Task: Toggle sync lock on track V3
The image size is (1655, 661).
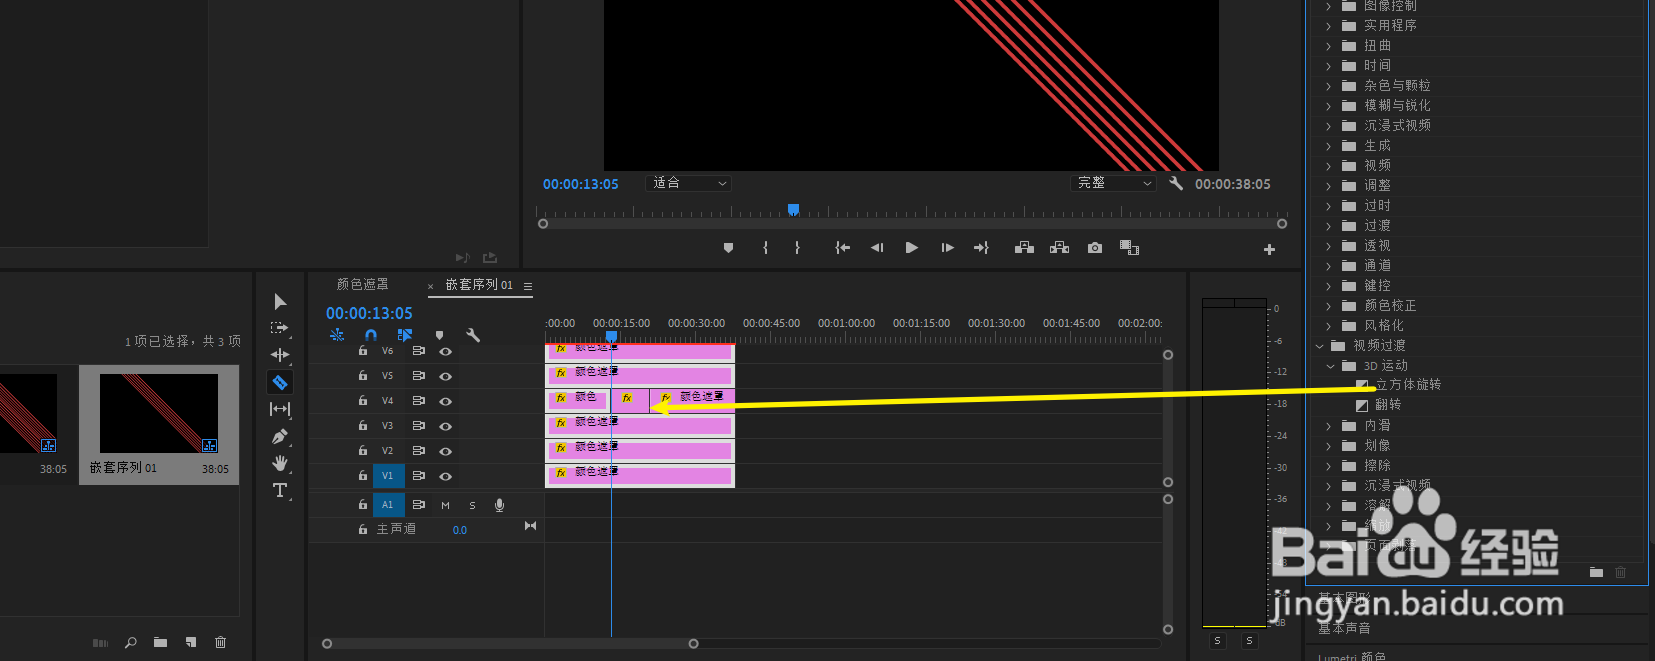Action: (x=419, y=426)
